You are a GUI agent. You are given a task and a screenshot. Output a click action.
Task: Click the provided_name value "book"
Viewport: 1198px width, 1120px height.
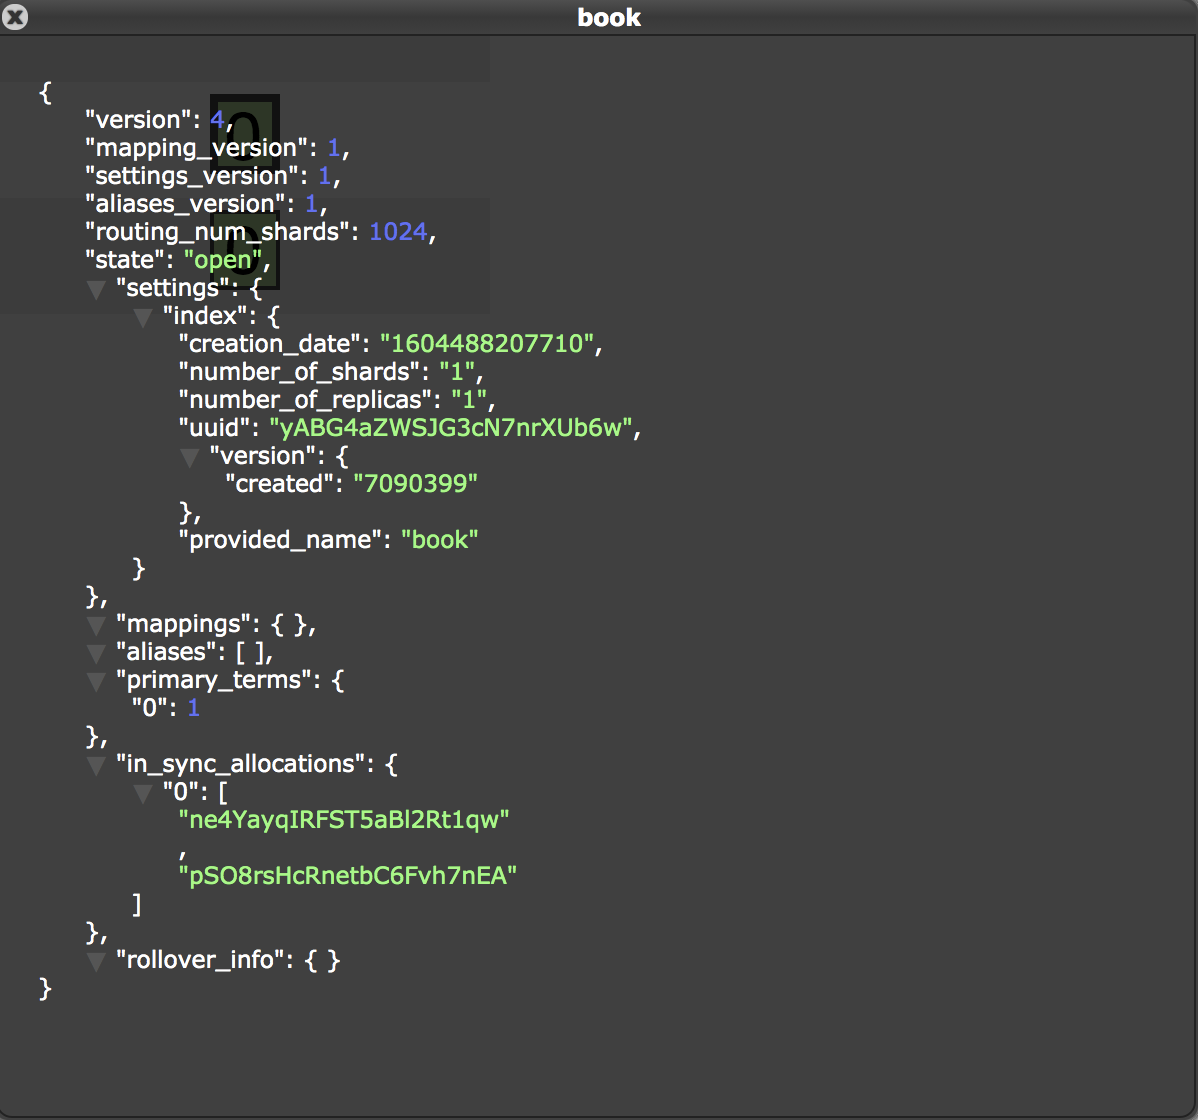pos(439,540)
